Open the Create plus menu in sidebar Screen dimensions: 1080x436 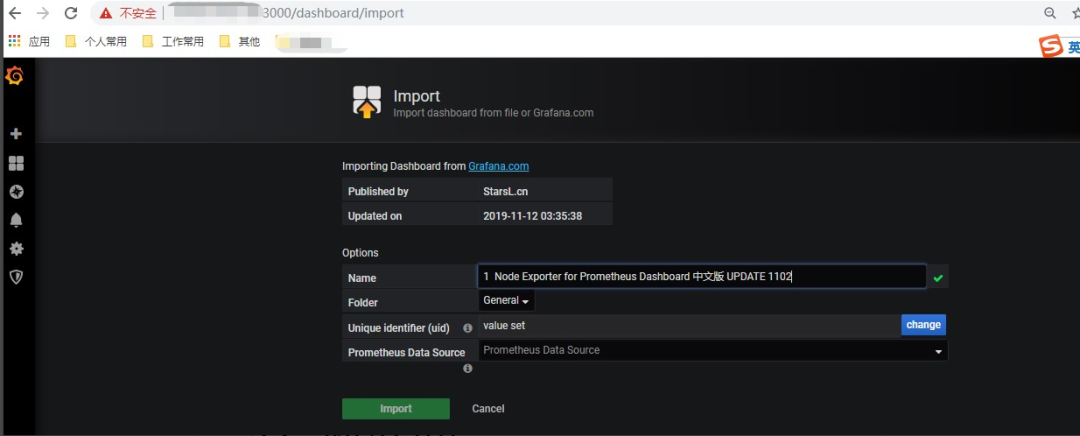[x=16, y=134]
